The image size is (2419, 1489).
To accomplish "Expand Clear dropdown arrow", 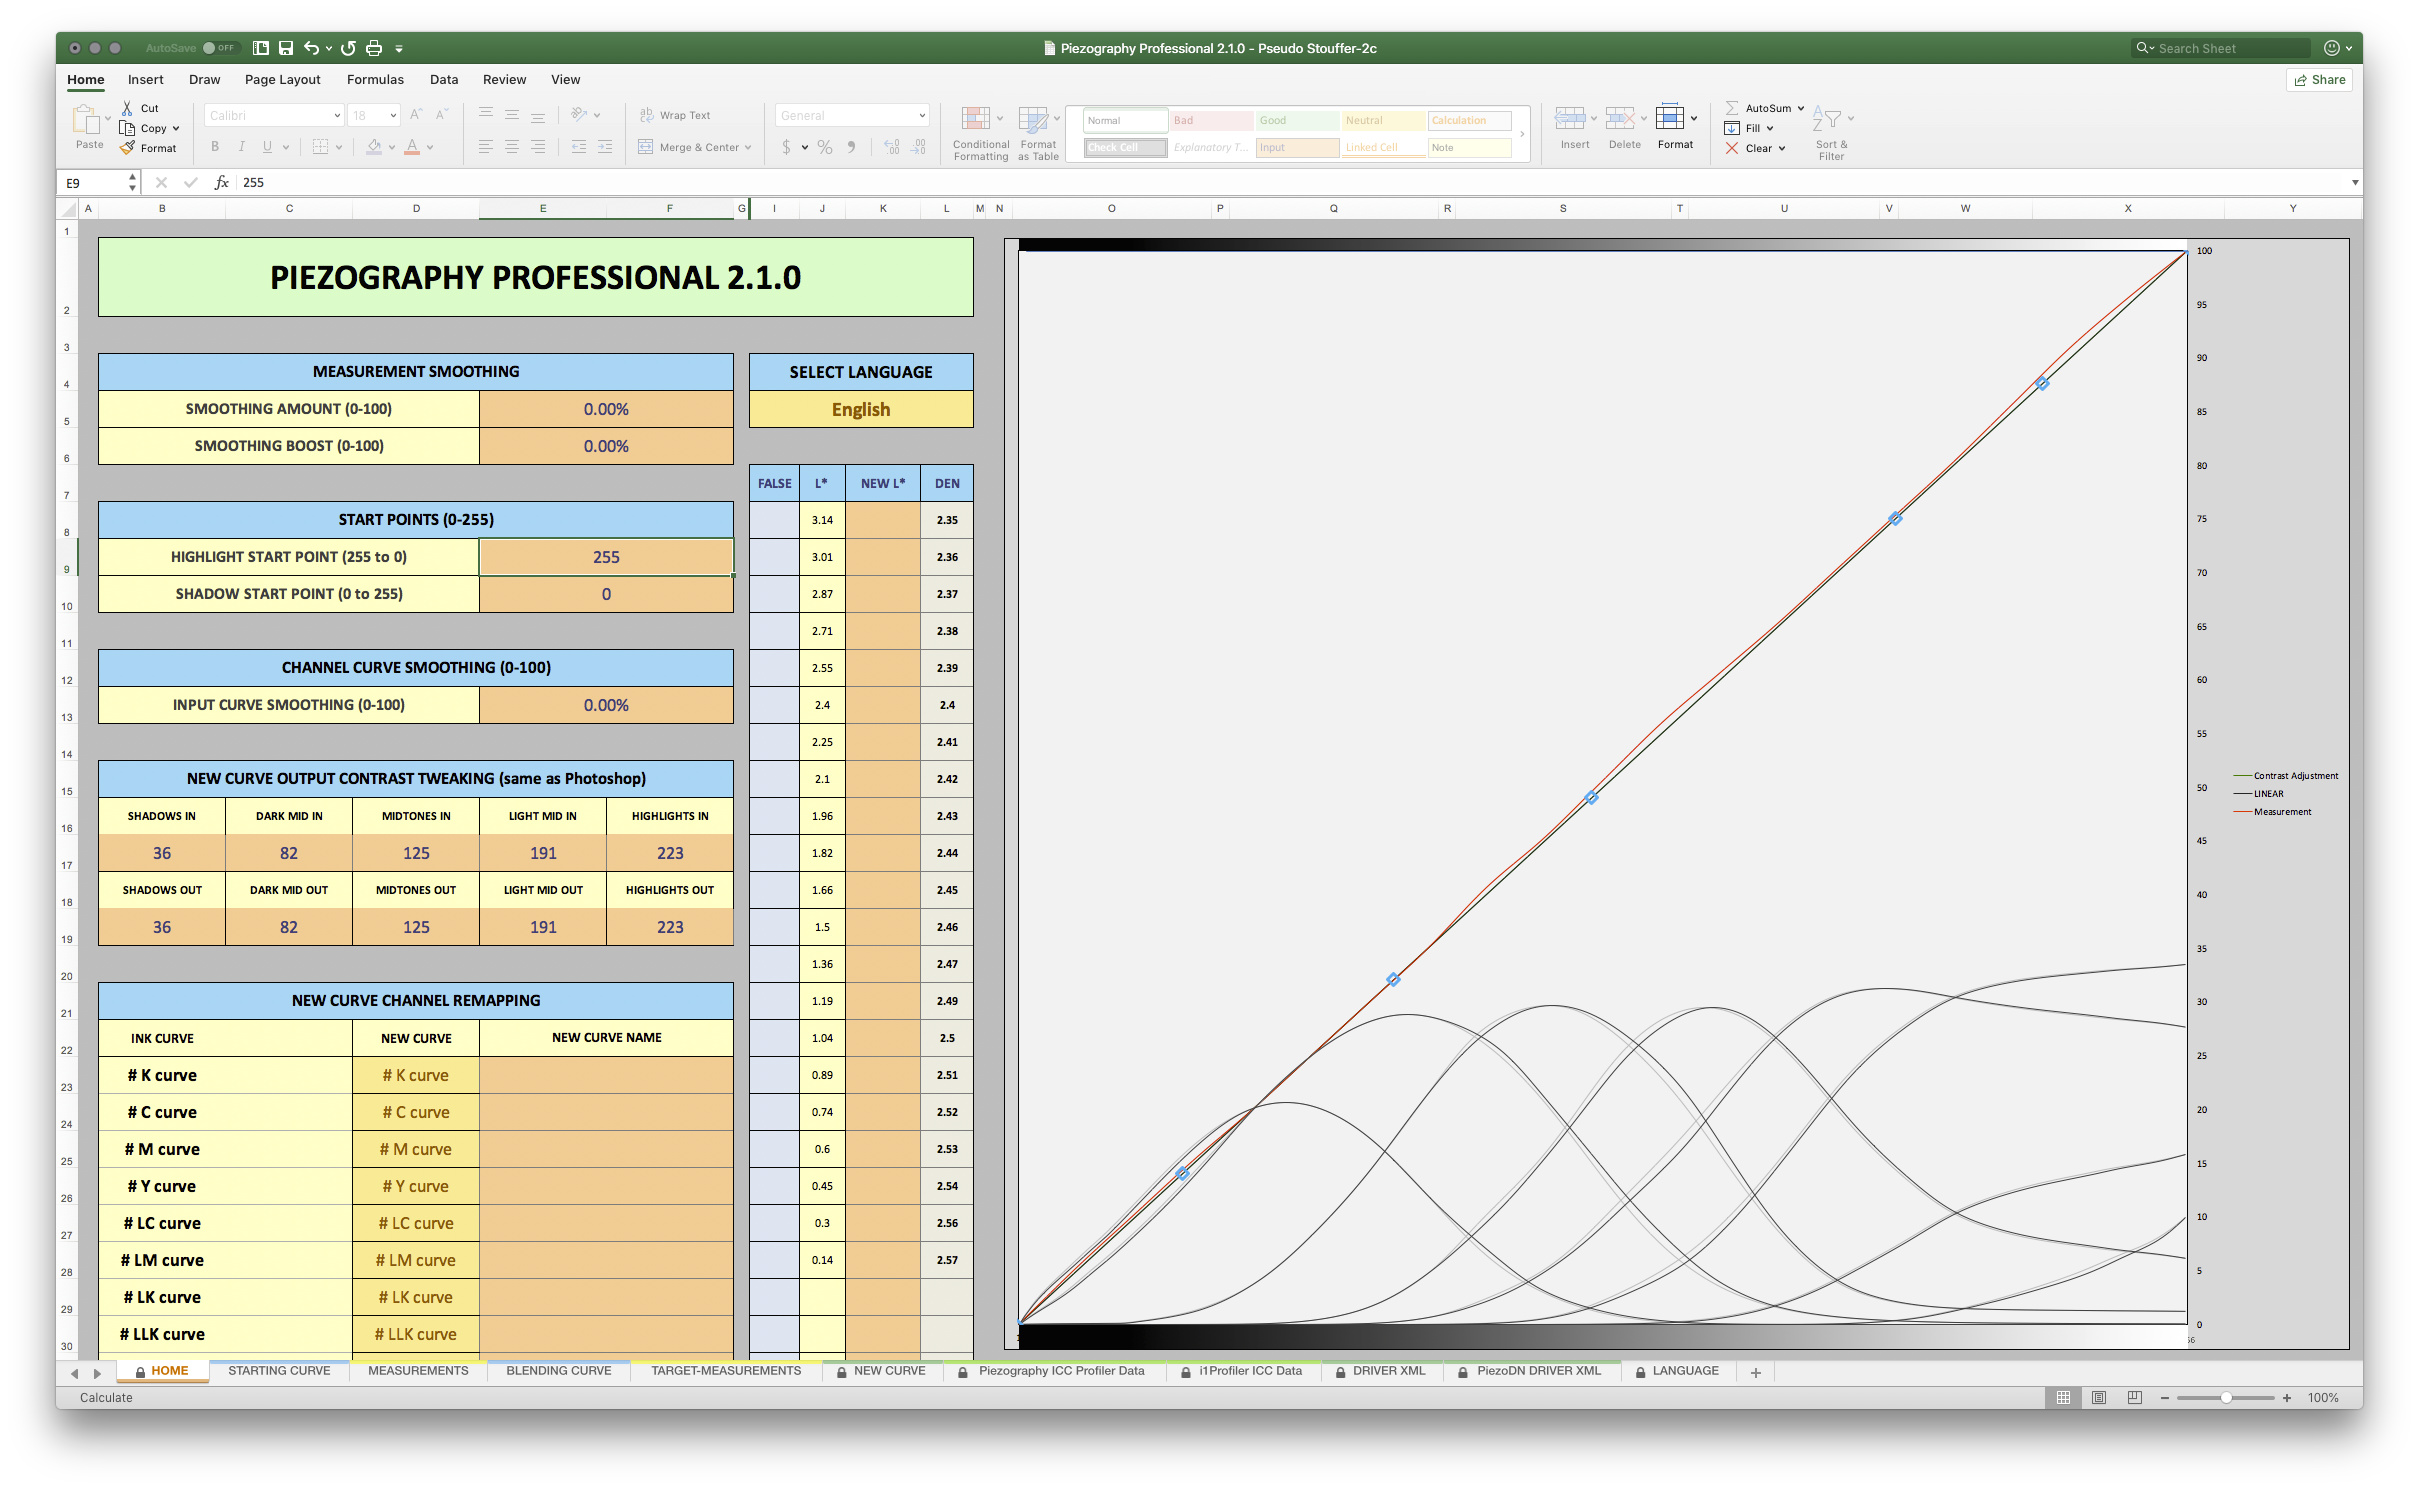I will pos(1782,148).
